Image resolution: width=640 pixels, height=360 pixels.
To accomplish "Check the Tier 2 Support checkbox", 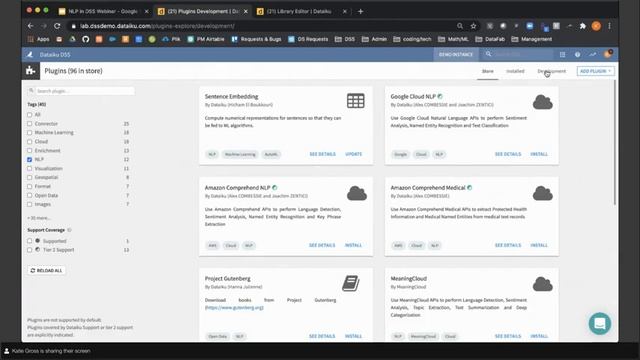I will [29, 250].
